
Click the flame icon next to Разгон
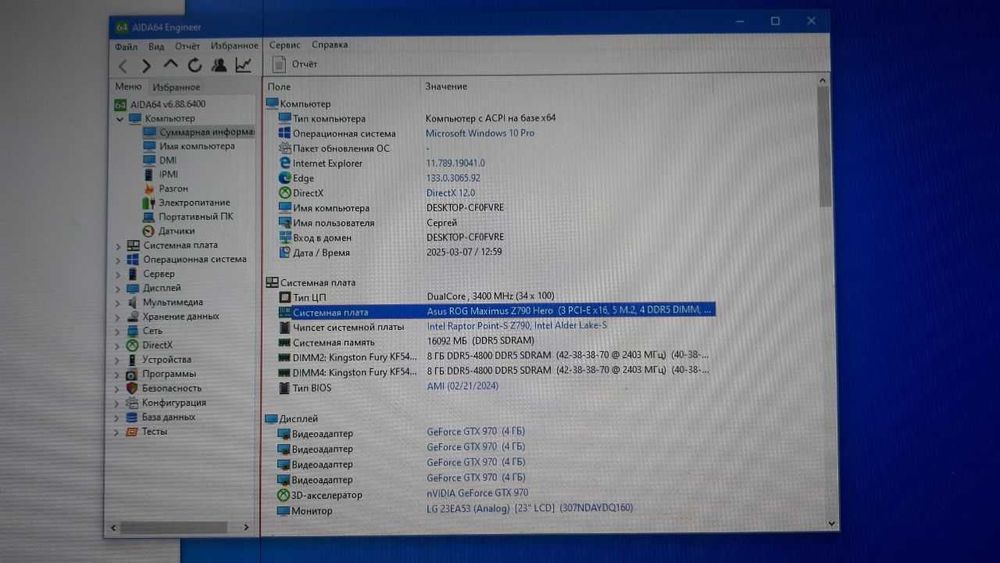[149, 189]
